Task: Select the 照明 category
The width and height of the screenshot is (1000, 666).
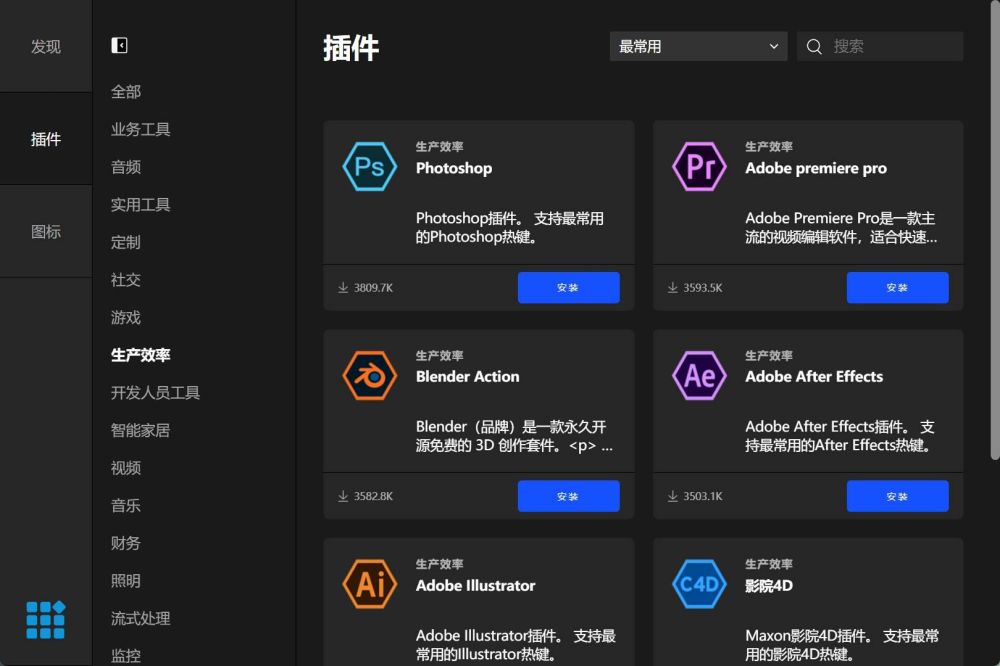Action: pyautogui.click(x=126, y=581)
